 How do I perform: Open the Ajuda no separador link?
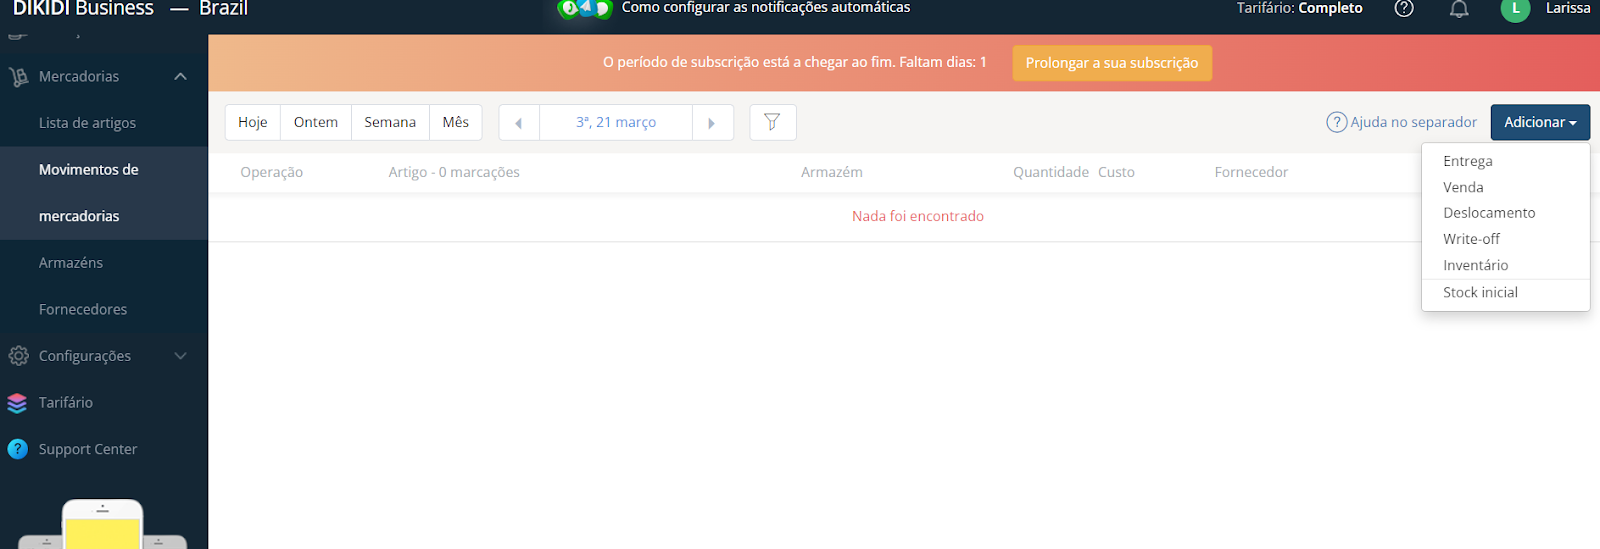[x=1413, y=122]
